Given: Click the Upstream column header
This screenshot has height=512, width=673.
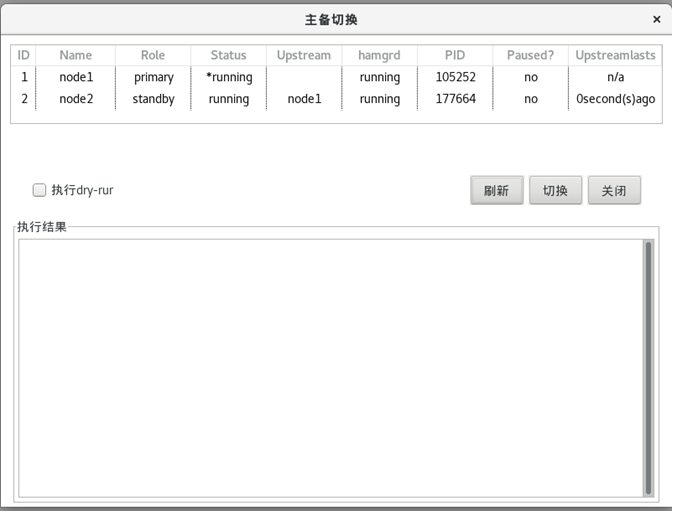Looking at the screenshot, I should pyautogui.click(x=304, y=55).
